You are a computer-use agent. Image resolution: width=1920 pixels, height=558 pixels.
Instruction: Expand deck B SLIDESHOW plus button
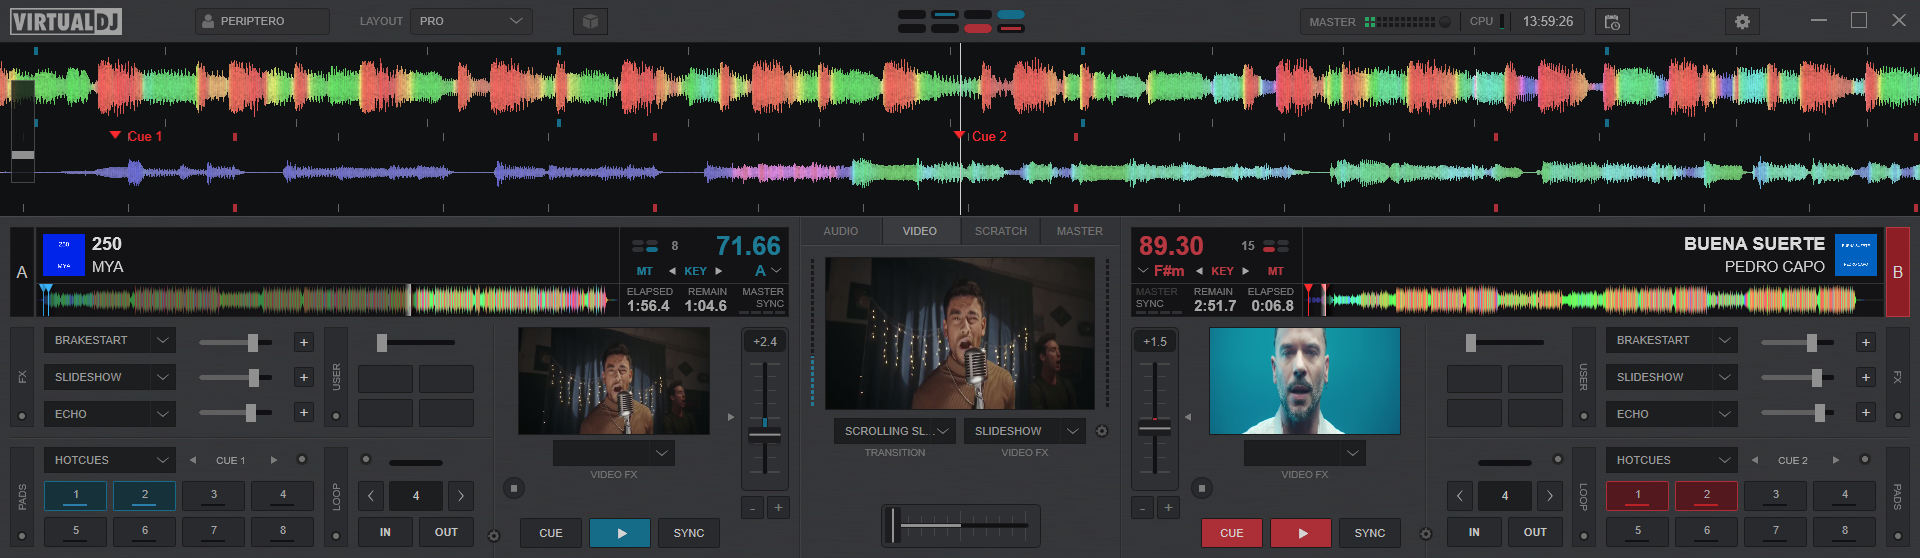pyautogui.click(x=1866, y=377)
